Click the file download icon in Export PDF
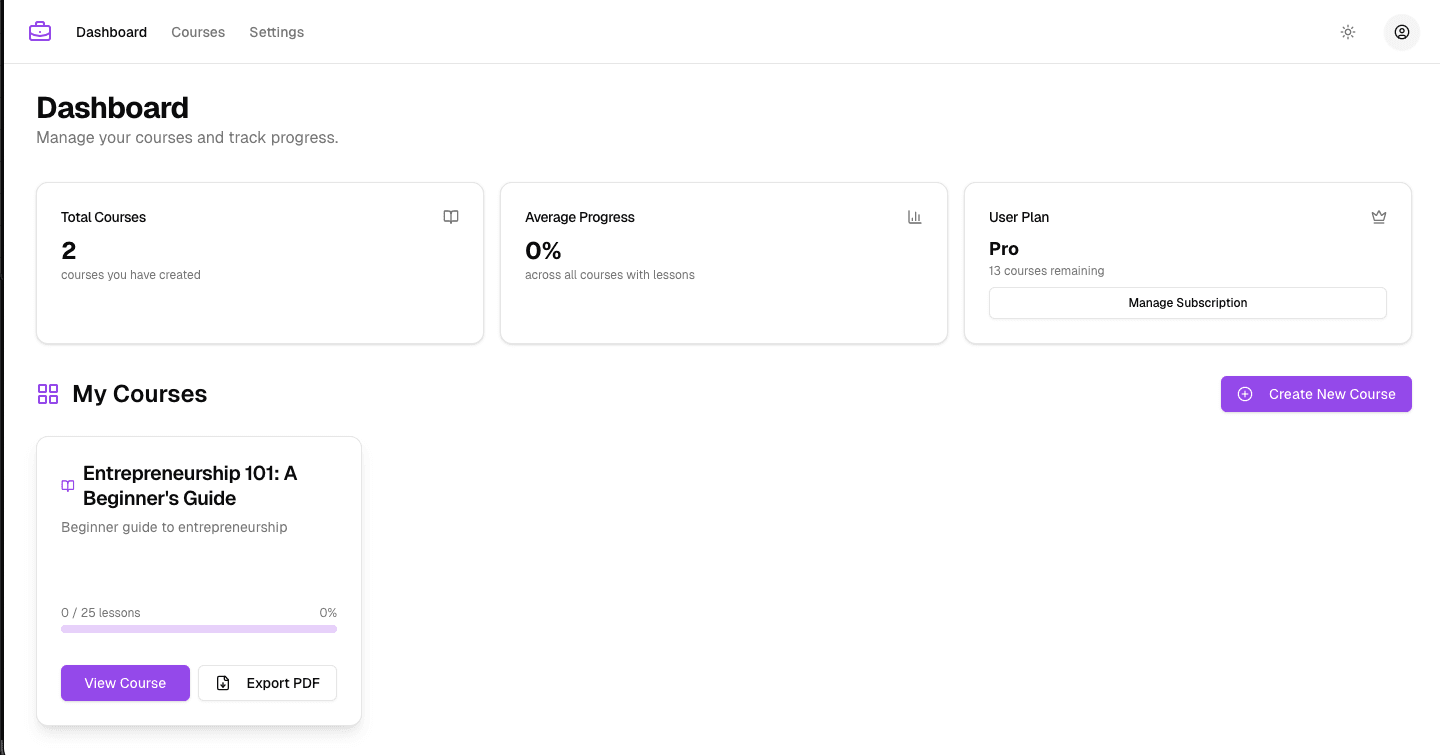This screenshot has height=755, width=1440. pos(224,683)
